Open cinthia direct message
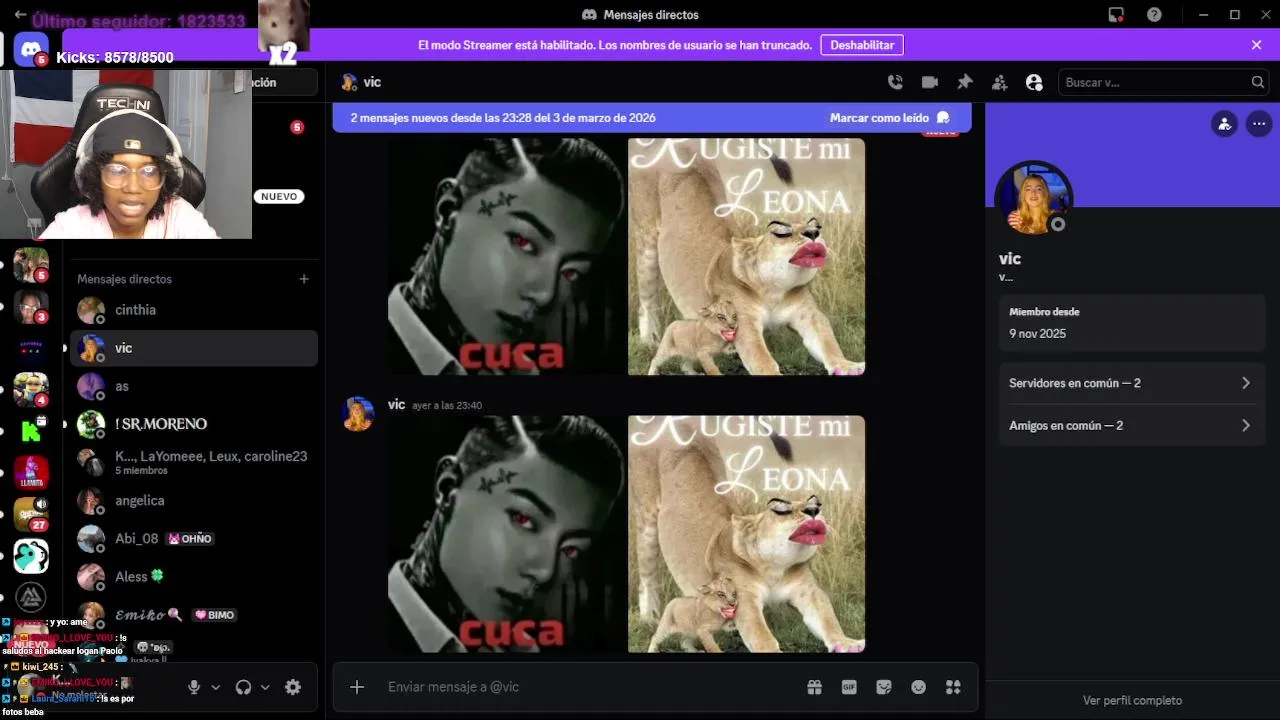The image size is (1280, 720). pyautogui.click(x=194, y=310)
